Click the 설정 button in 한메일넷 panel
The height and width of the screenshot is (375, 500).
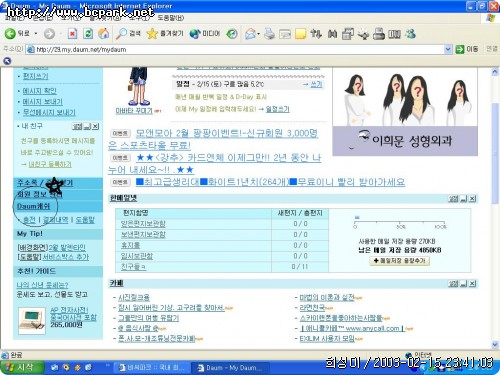click(x=453, y=199)
